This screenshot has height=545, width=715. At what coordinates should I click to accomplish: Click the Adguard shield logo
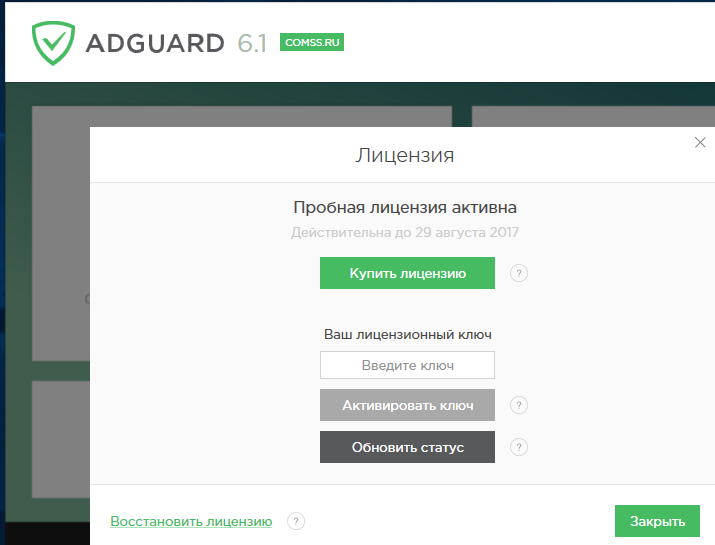tap(53, 43)
